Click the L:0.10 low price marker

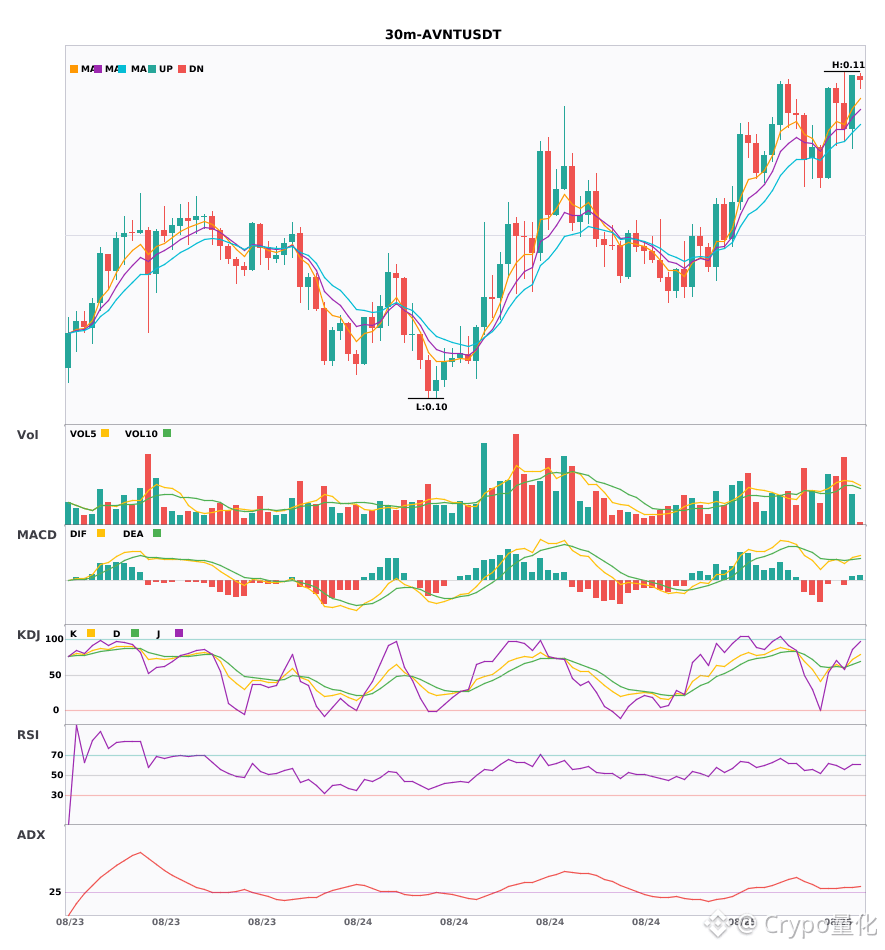point(431,407)
